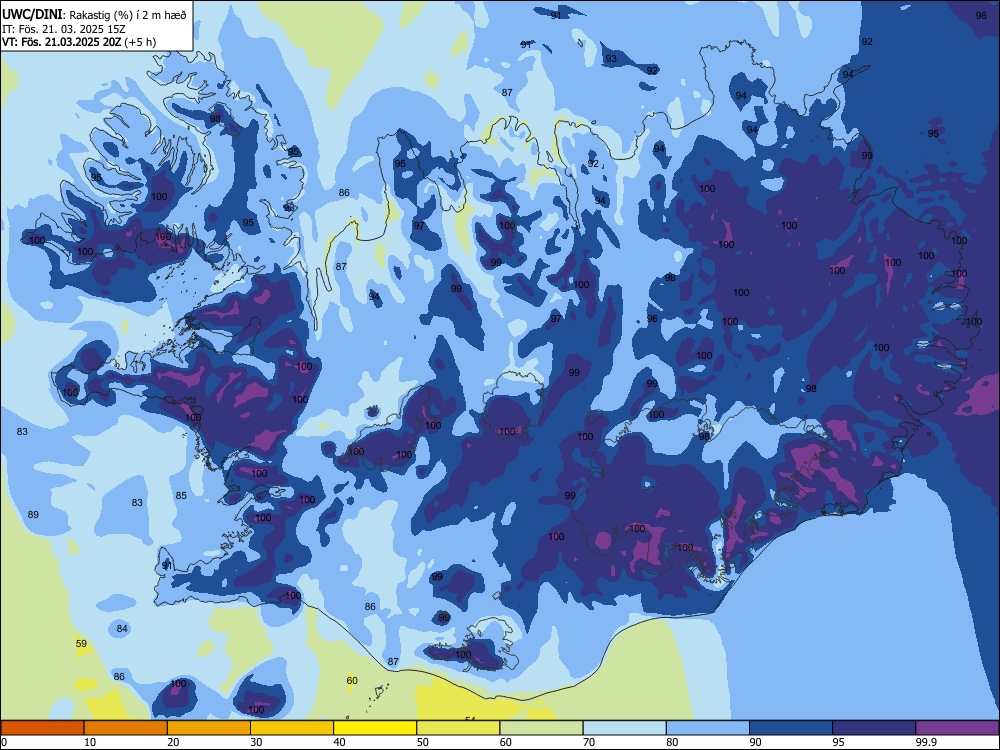Pick the light green 60–70 legend swatch

coord(541,728)
